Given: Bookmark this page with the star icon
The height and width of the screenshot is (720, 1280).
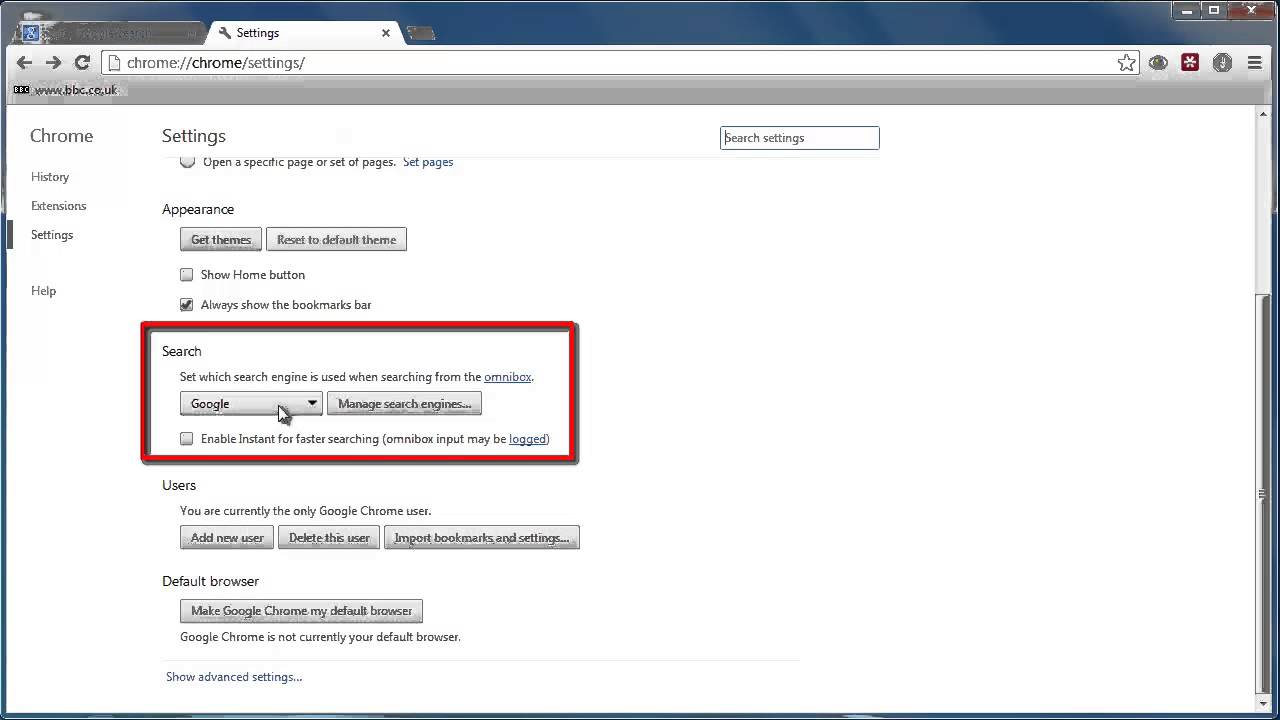Looking at the screenshot, I should tap(1127, 63).
